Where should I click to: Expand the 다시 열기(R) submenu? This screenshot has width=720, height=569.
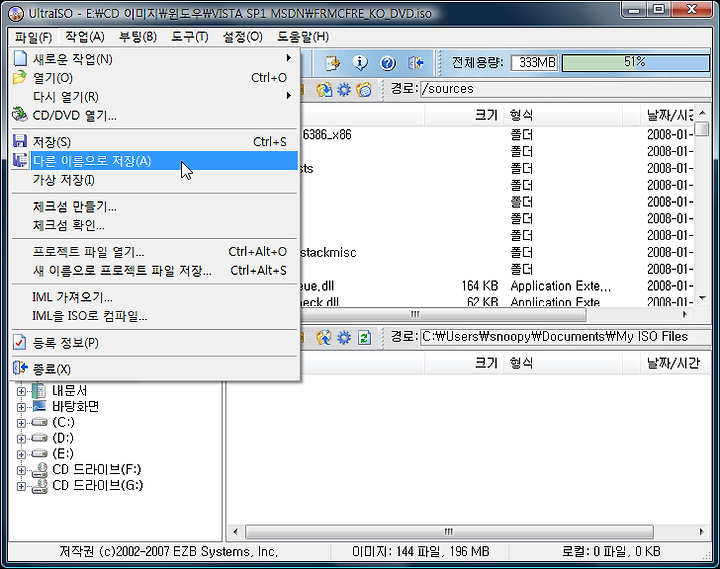[155, 96]
